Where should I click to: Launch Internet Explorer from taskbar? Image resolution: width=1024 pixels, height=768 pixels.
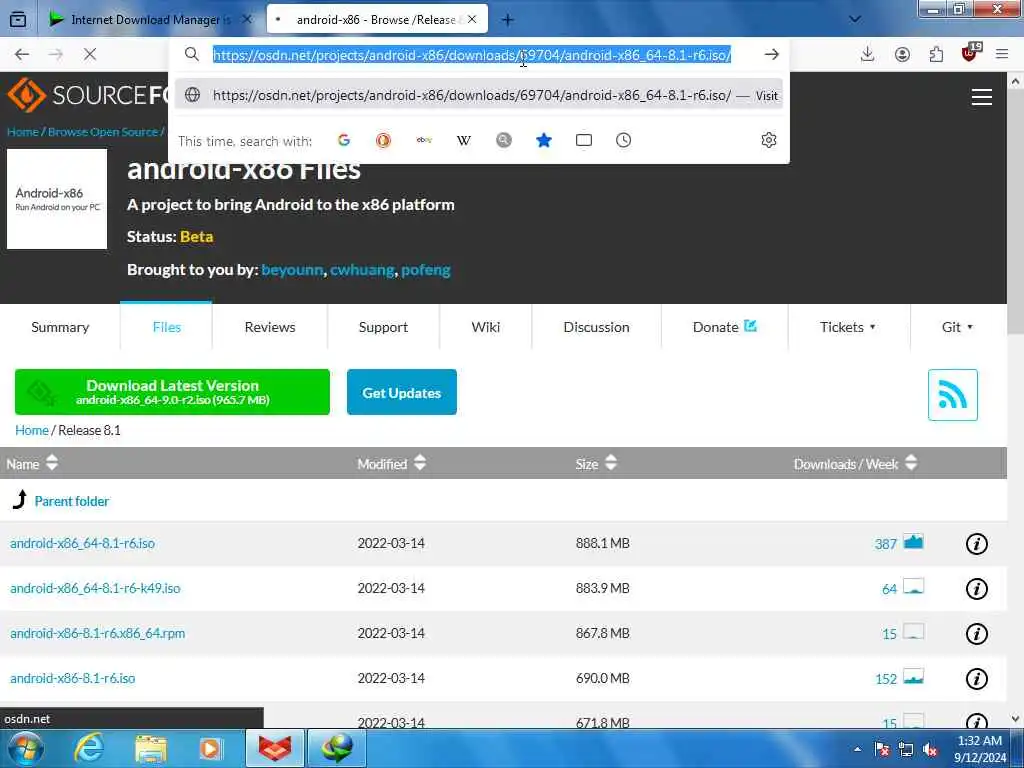point(89,748)
